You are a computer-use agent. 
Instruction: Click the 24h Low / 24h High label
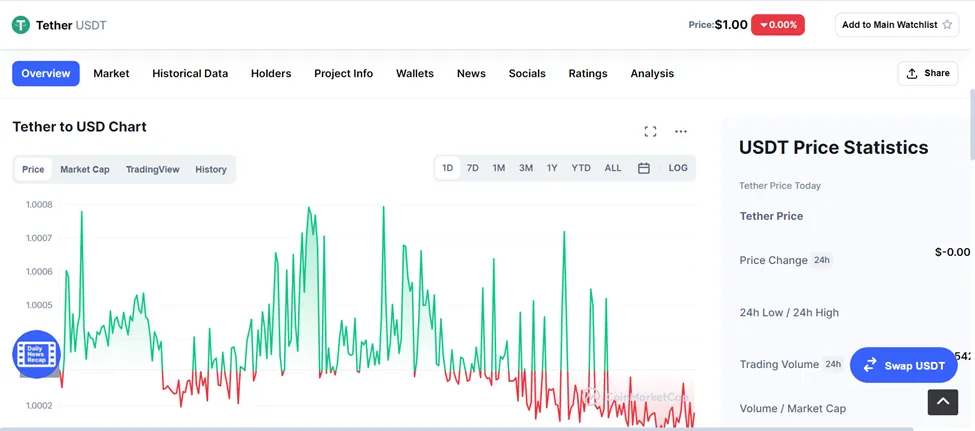click(789, 312)
